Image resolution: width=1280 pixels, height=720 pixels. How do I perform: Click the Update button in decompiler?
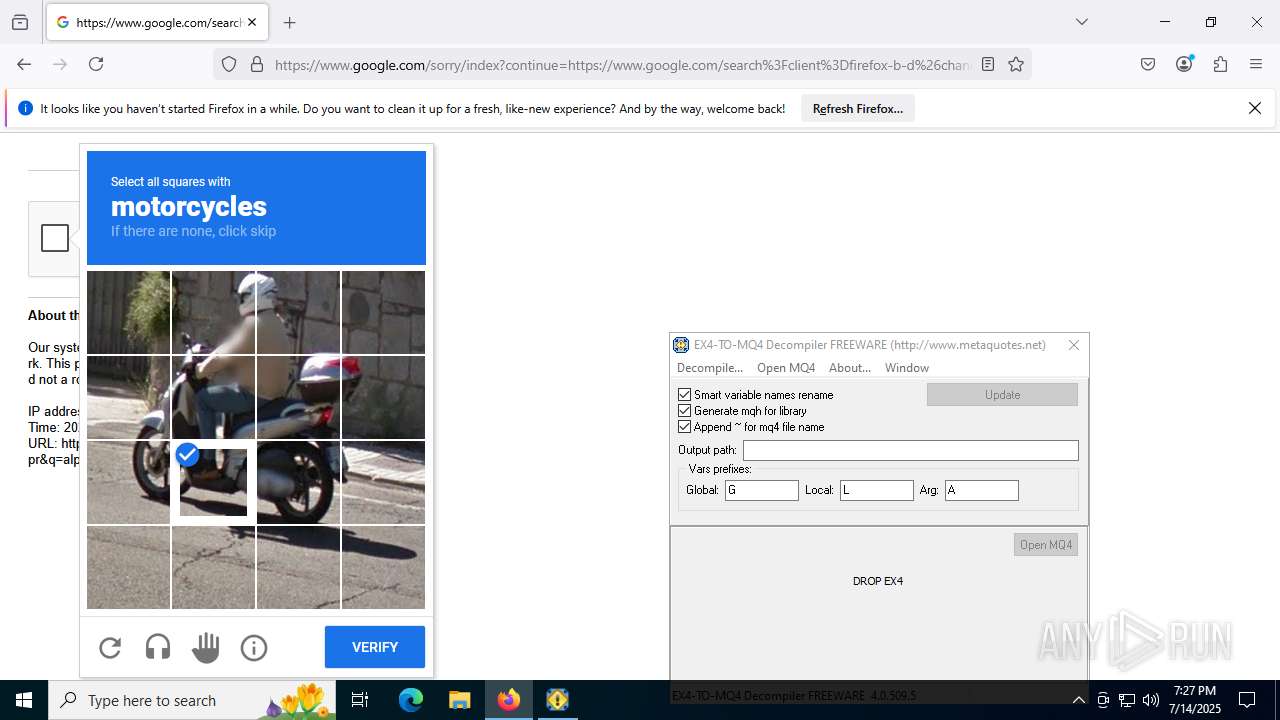click(x=1002, y=395)
